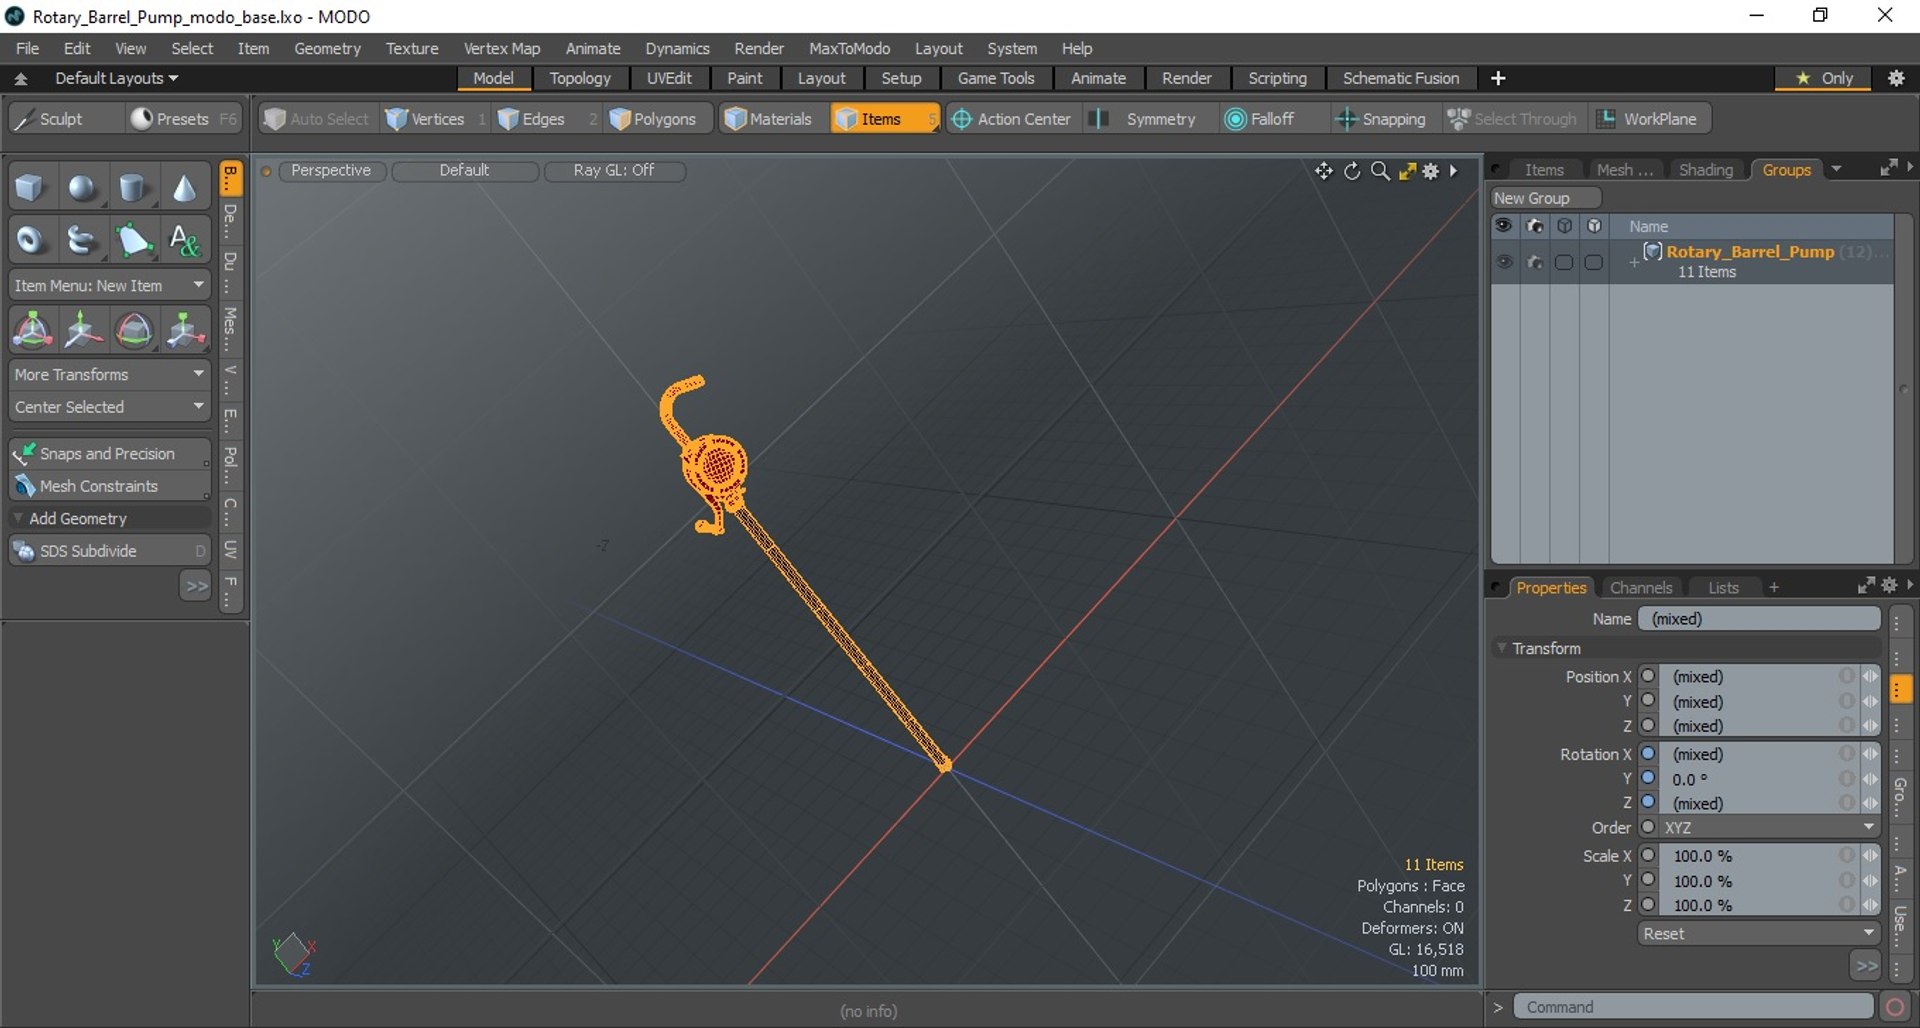1920x1028 pixels.
Task: Switch to the Channels tab
Action: coord(1641,588)
